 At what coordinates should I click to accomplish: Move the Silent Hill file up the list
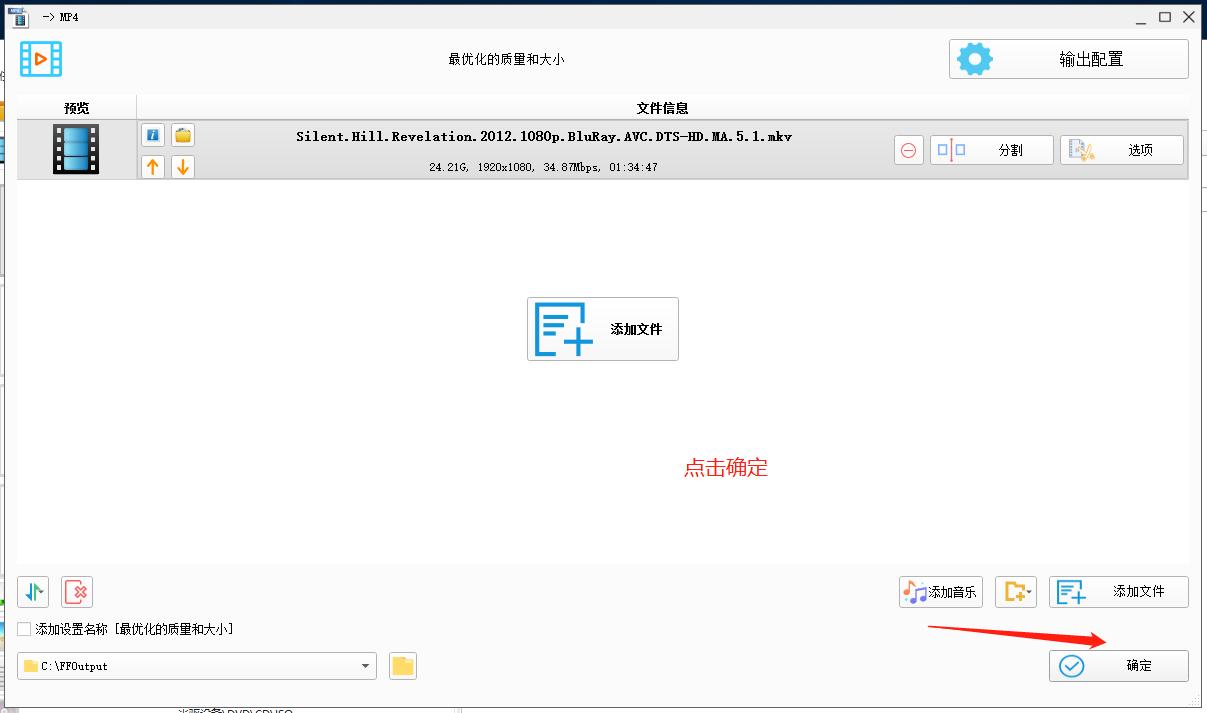pos(152,166)
